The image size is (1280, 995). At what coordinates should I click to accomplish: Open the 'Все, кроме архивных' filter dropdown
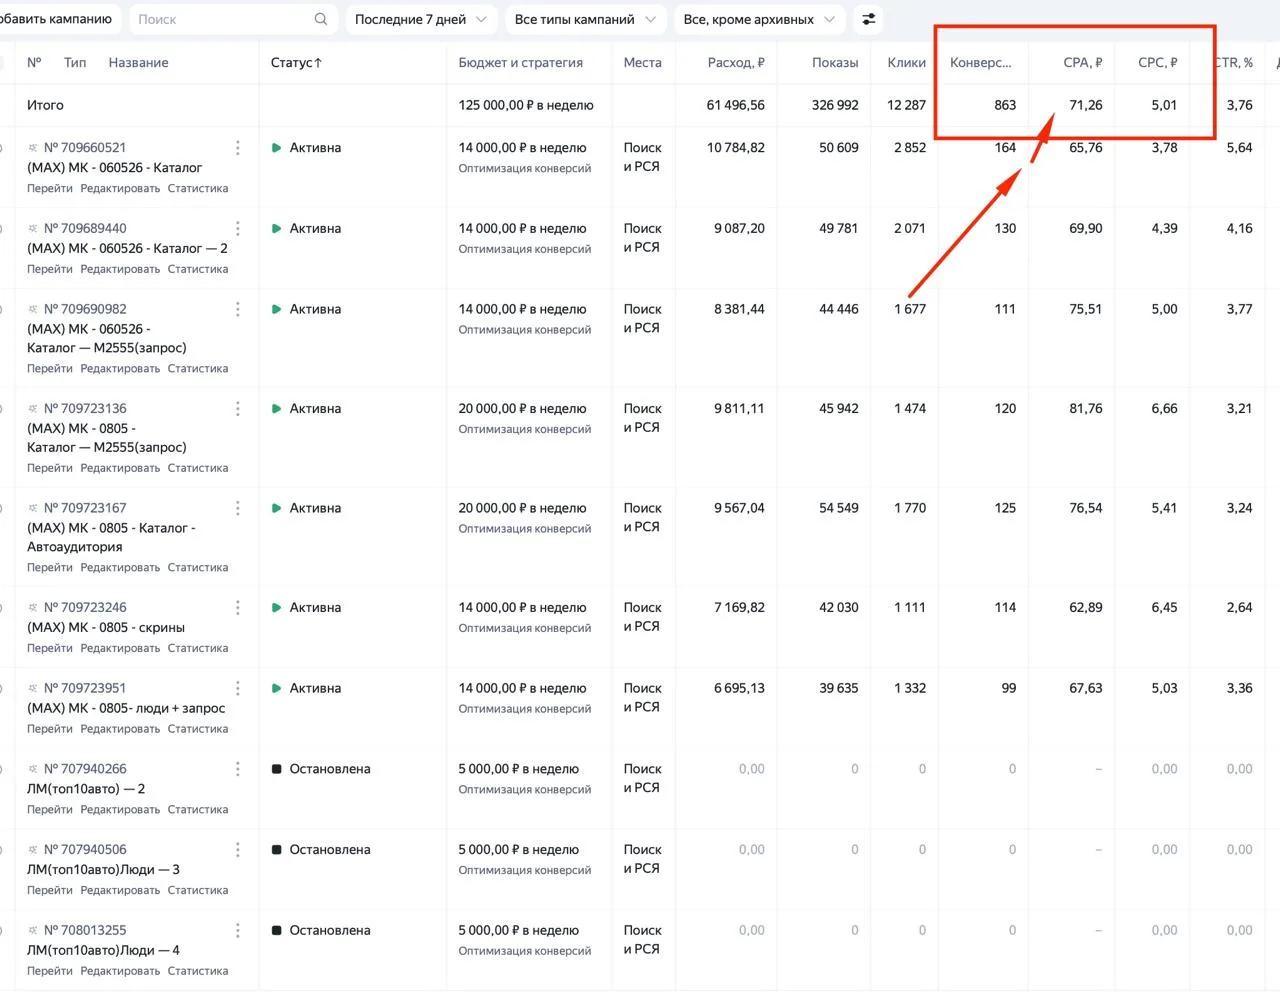(x=759, y=19)
